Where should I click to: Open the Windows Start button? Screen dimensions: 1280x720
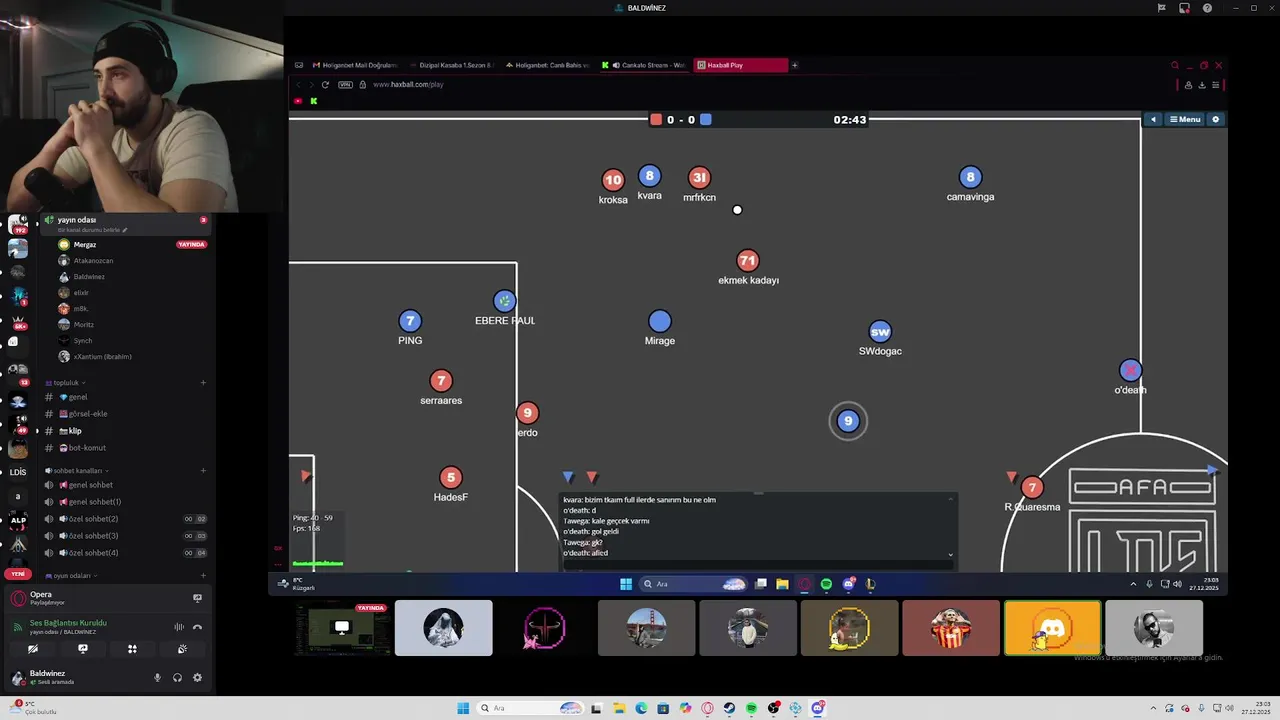463,708
